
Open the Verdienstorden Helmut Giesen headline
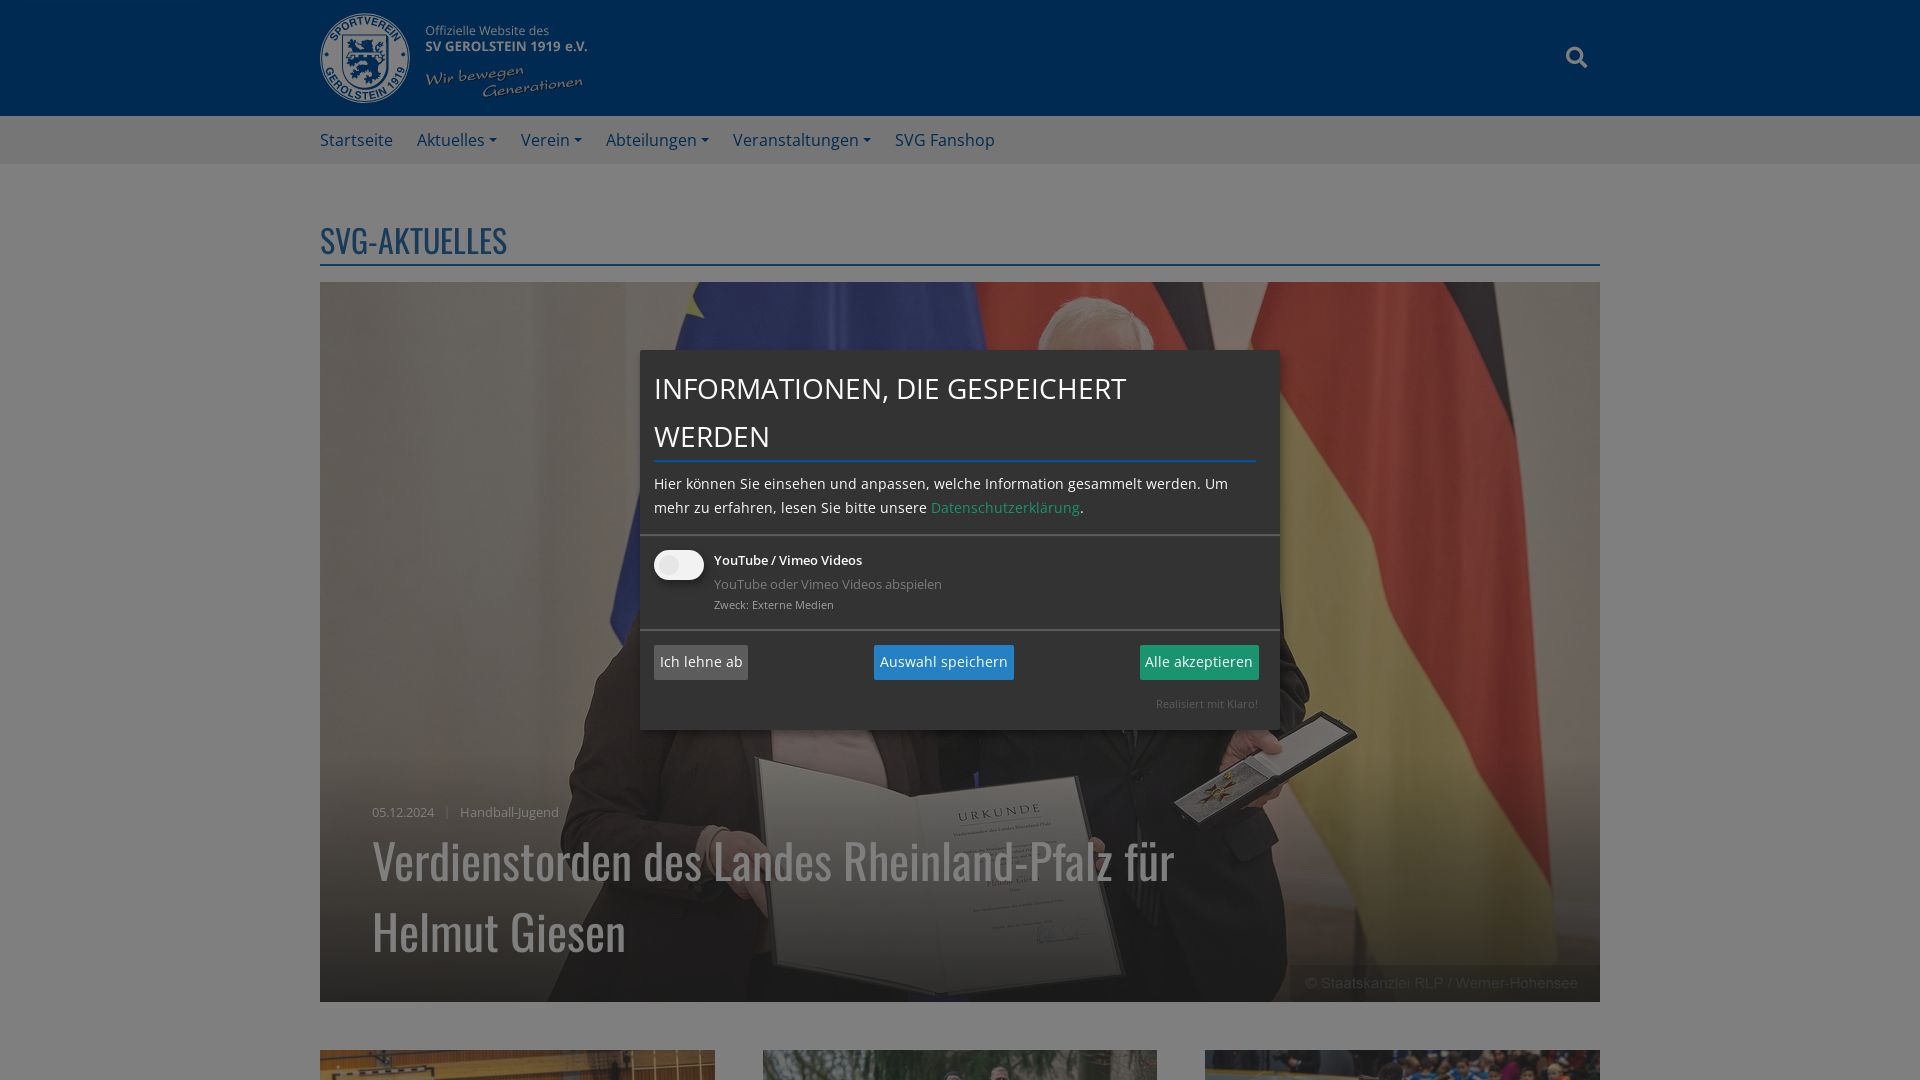pyautogui.click(x=773, y=896)
